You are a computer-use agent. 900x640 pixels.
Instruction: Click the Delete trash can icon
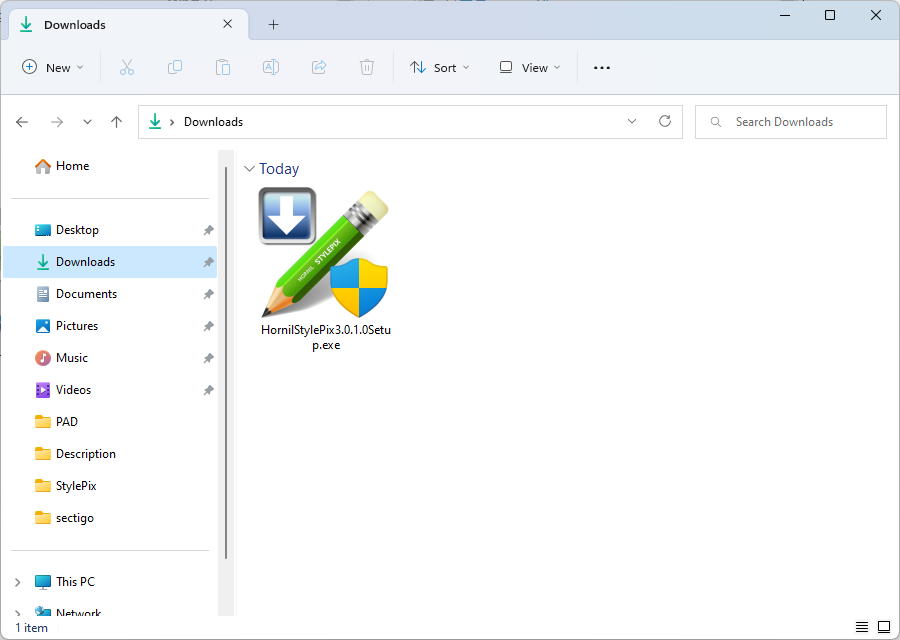click(367, 68)
